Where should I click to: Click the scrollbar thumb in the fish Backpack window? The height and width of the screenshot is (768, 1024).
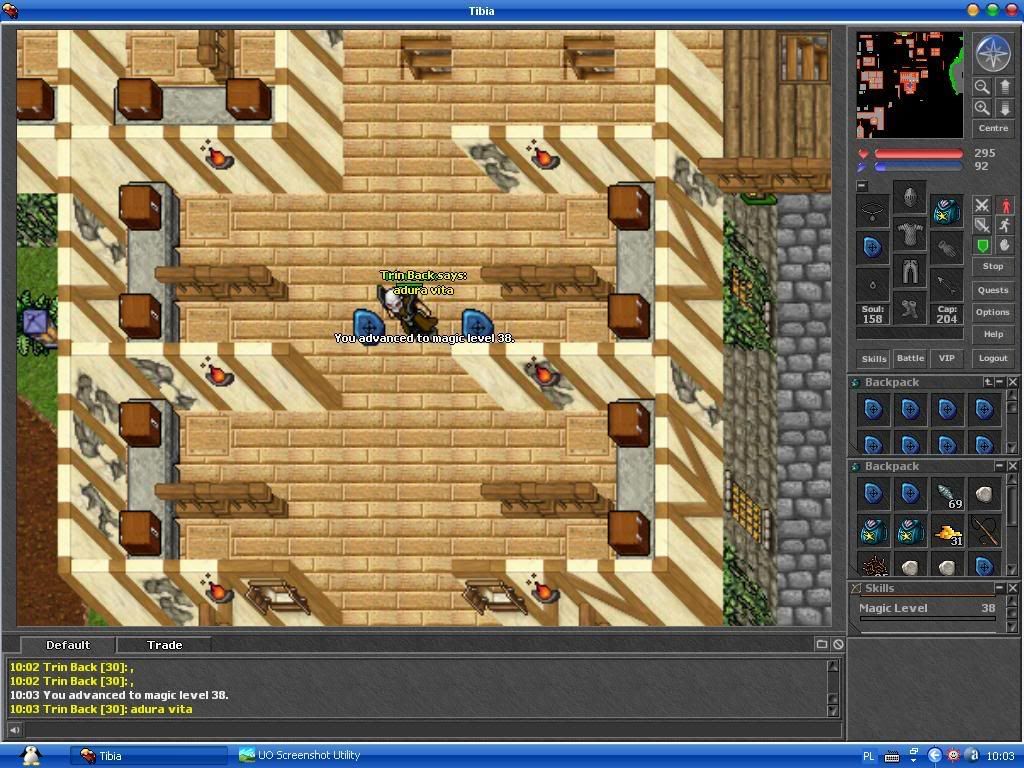coord(1012,506)
